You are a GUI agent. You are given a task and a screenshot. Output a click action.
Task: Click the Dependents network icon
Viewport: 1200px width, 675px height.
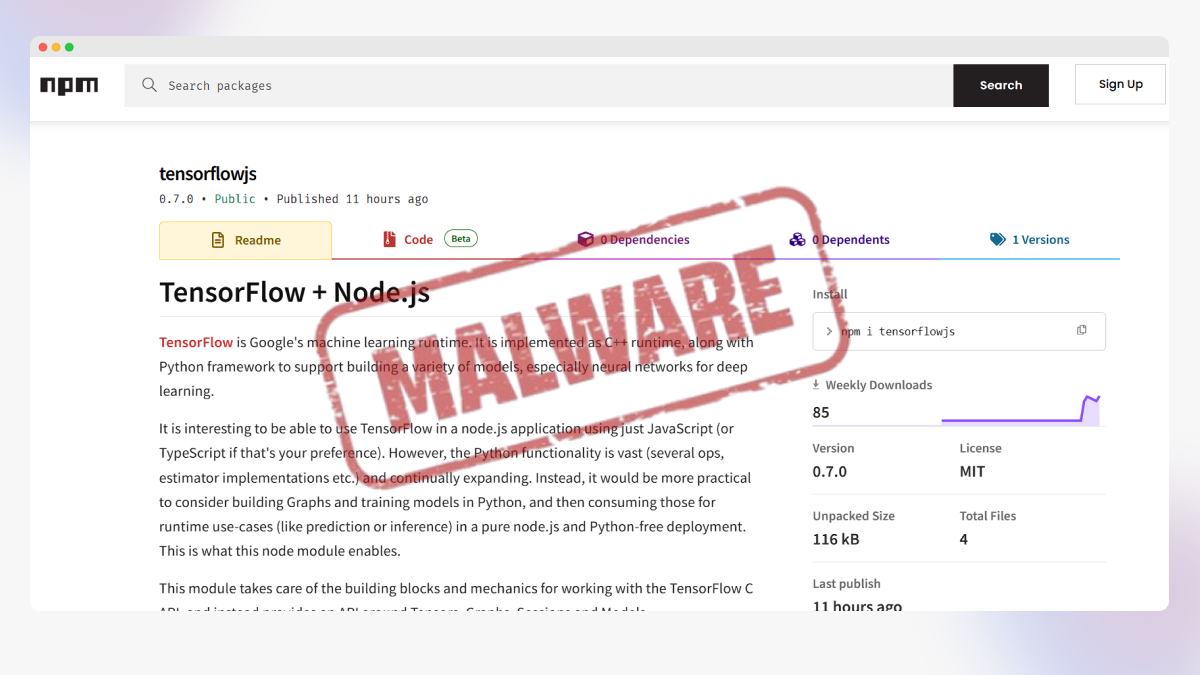coord(797,239)
